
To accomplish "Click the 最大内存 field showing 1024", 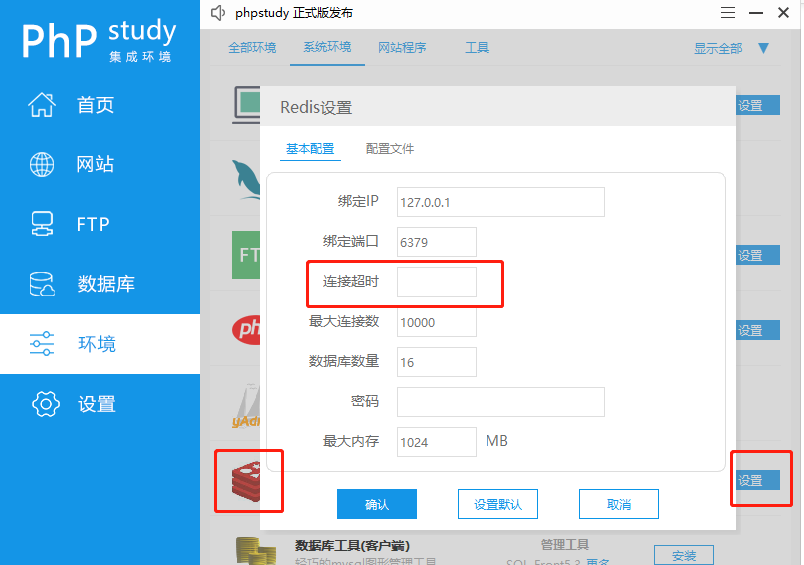I will (x=437, y=442).
